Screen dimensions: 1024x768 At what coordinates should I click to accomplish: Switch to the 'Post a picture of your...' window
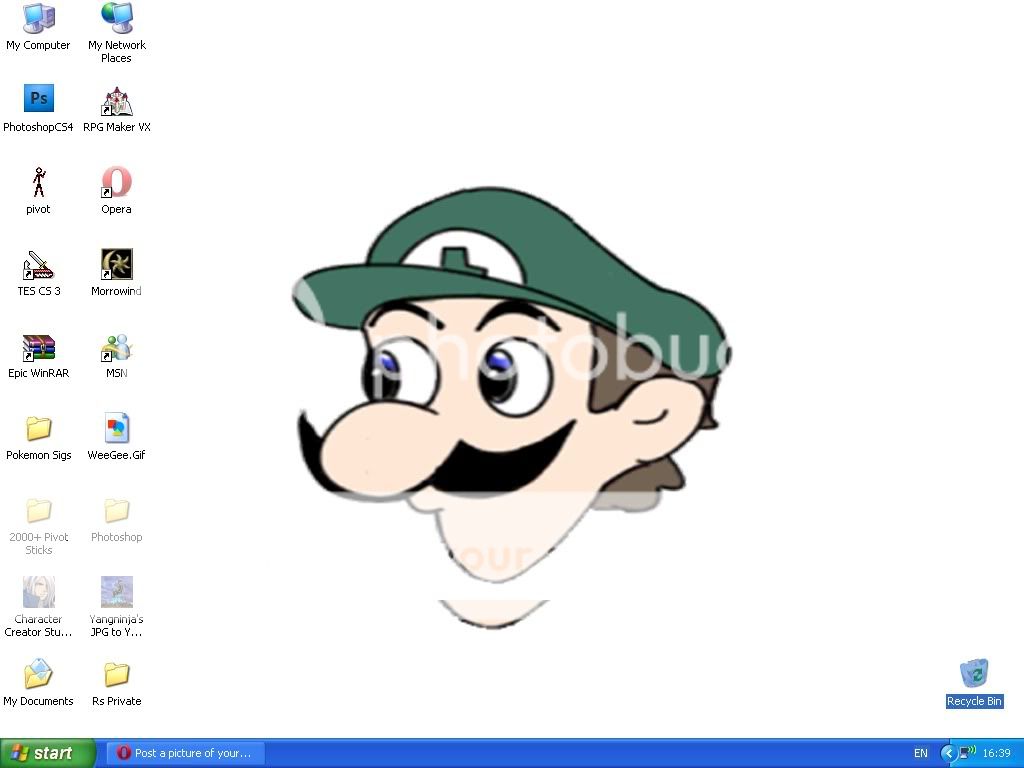[x=185, y=752]
